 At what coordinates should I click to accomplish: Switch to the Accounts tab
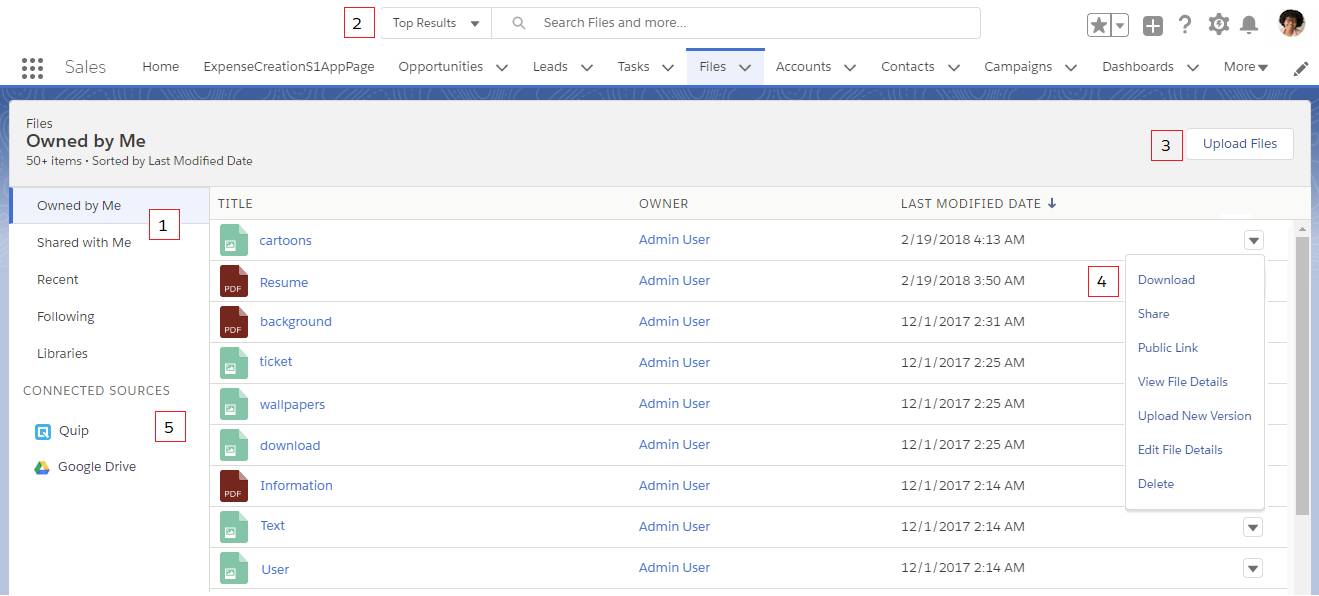[804, 67]
